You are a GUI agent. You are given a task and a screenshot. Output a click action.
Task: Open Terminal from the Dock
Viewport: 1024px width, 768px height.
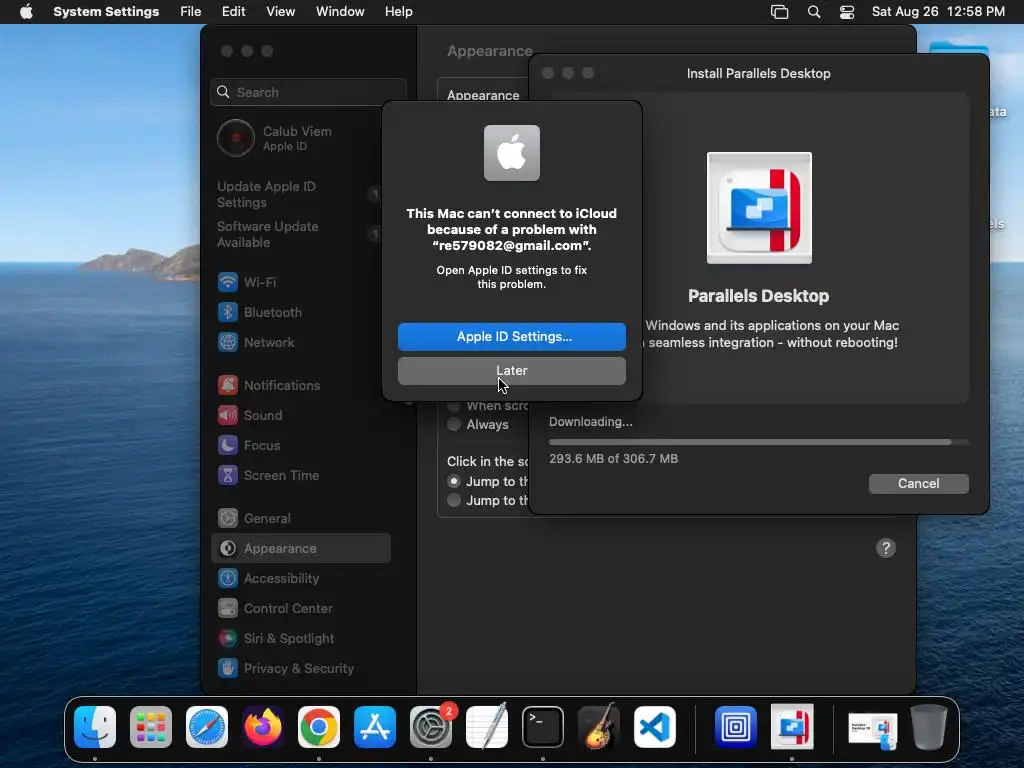543,727
